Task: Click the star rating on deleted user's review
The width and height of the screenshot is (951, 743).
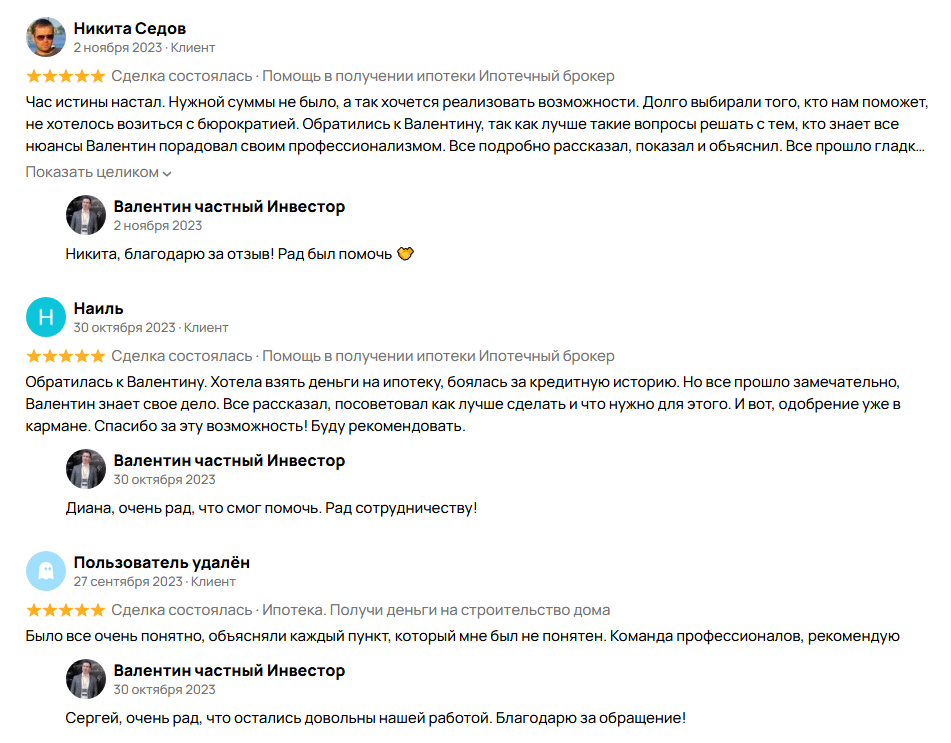Action: [65, 610]
